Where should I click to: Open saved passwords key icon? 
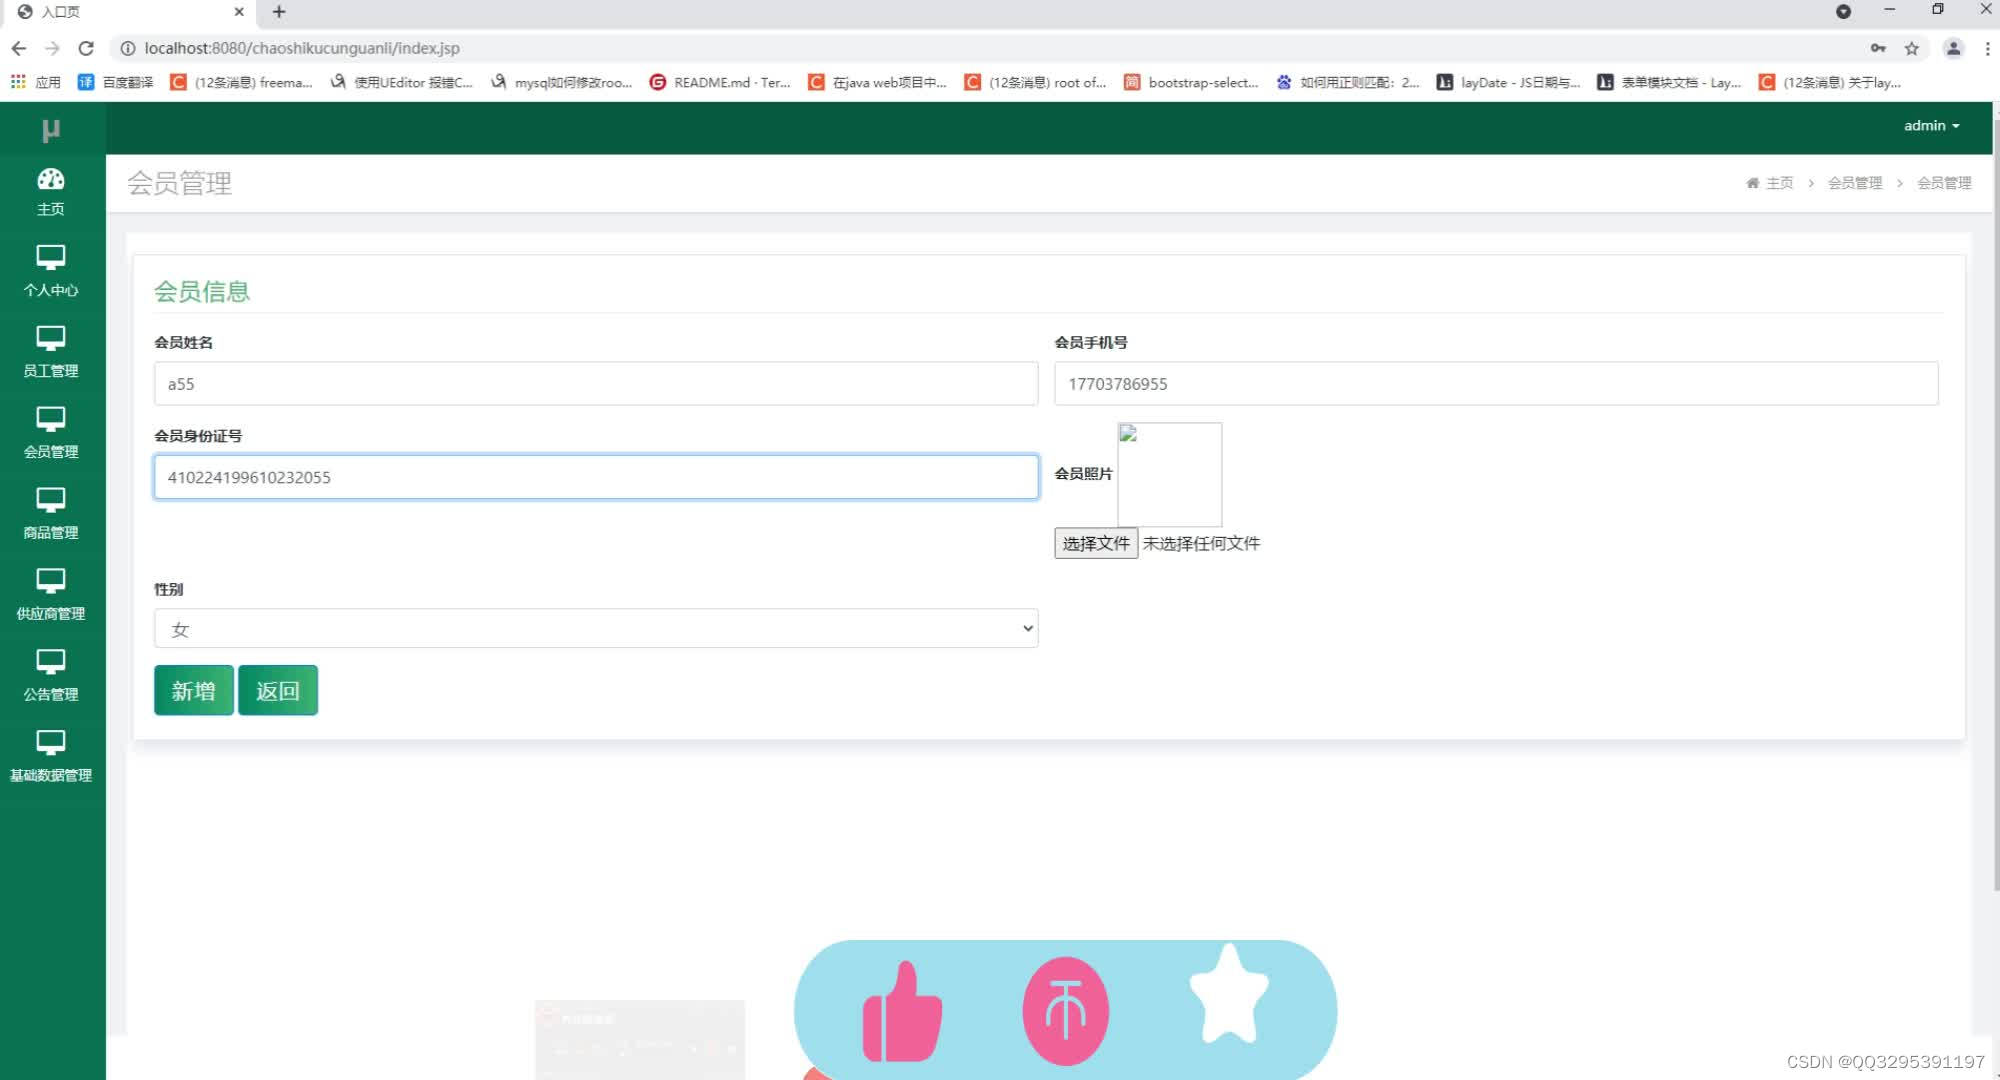click(1878, 48)
